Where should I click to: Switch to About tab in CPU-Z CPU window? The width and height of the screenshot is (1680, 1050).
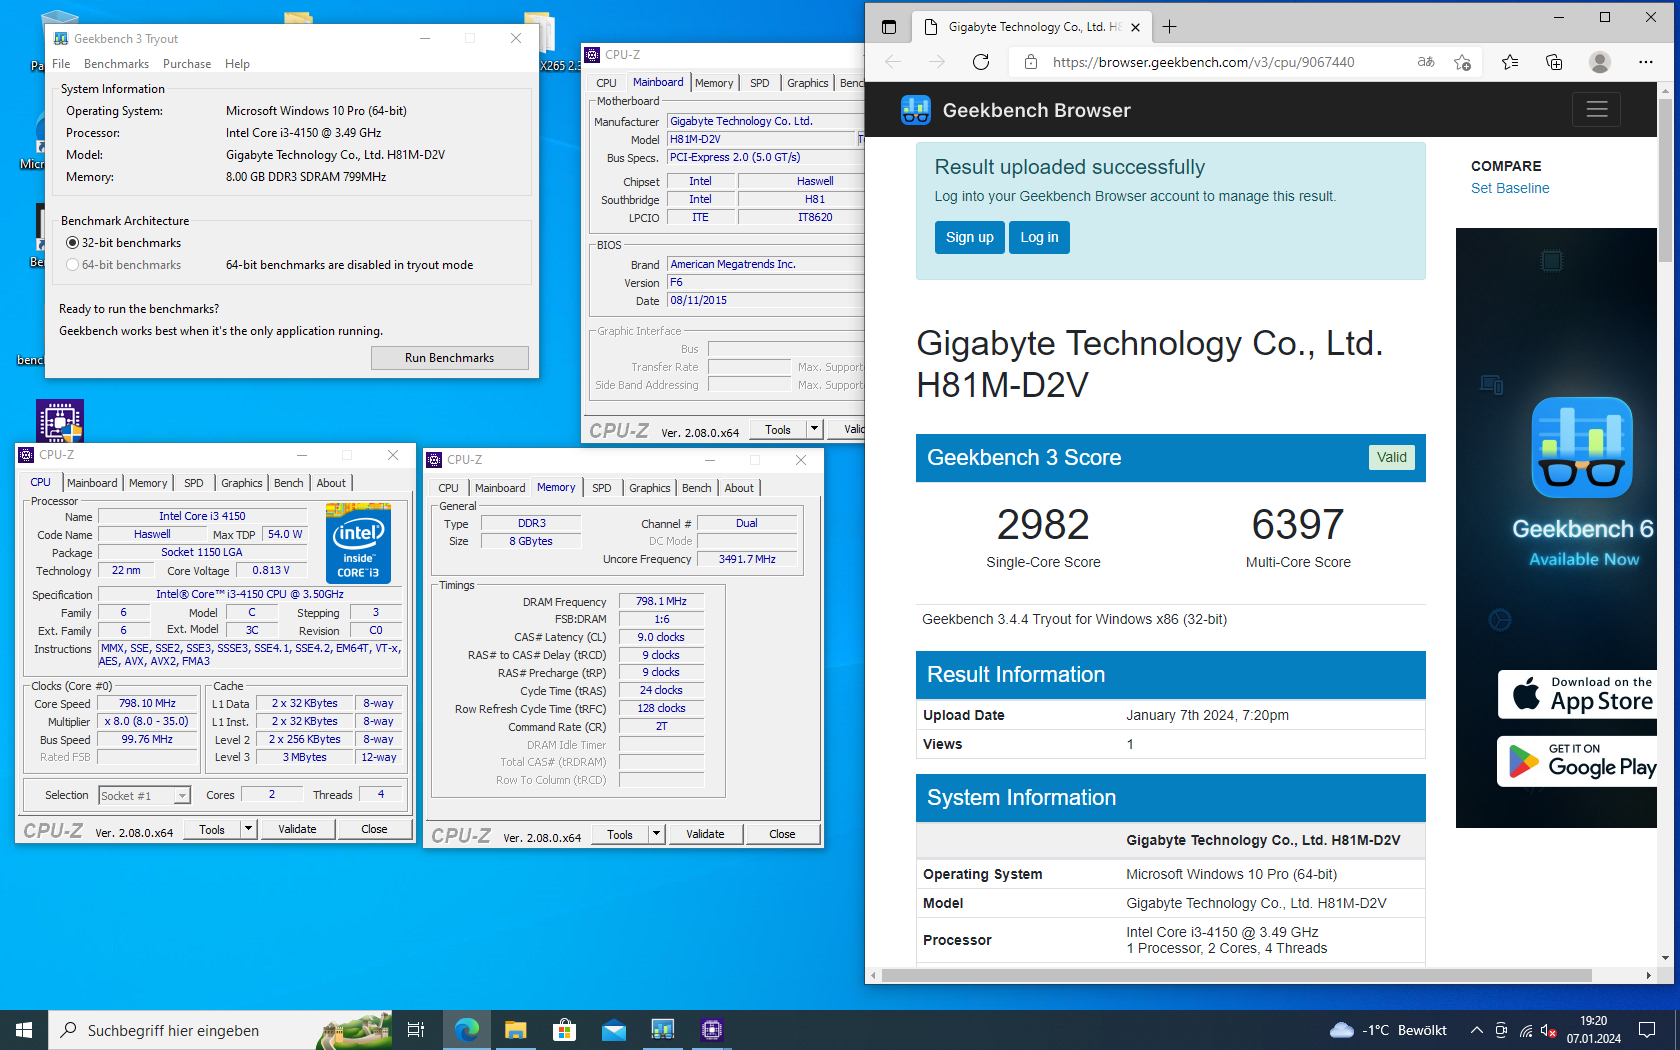click(x=331, y=483)
